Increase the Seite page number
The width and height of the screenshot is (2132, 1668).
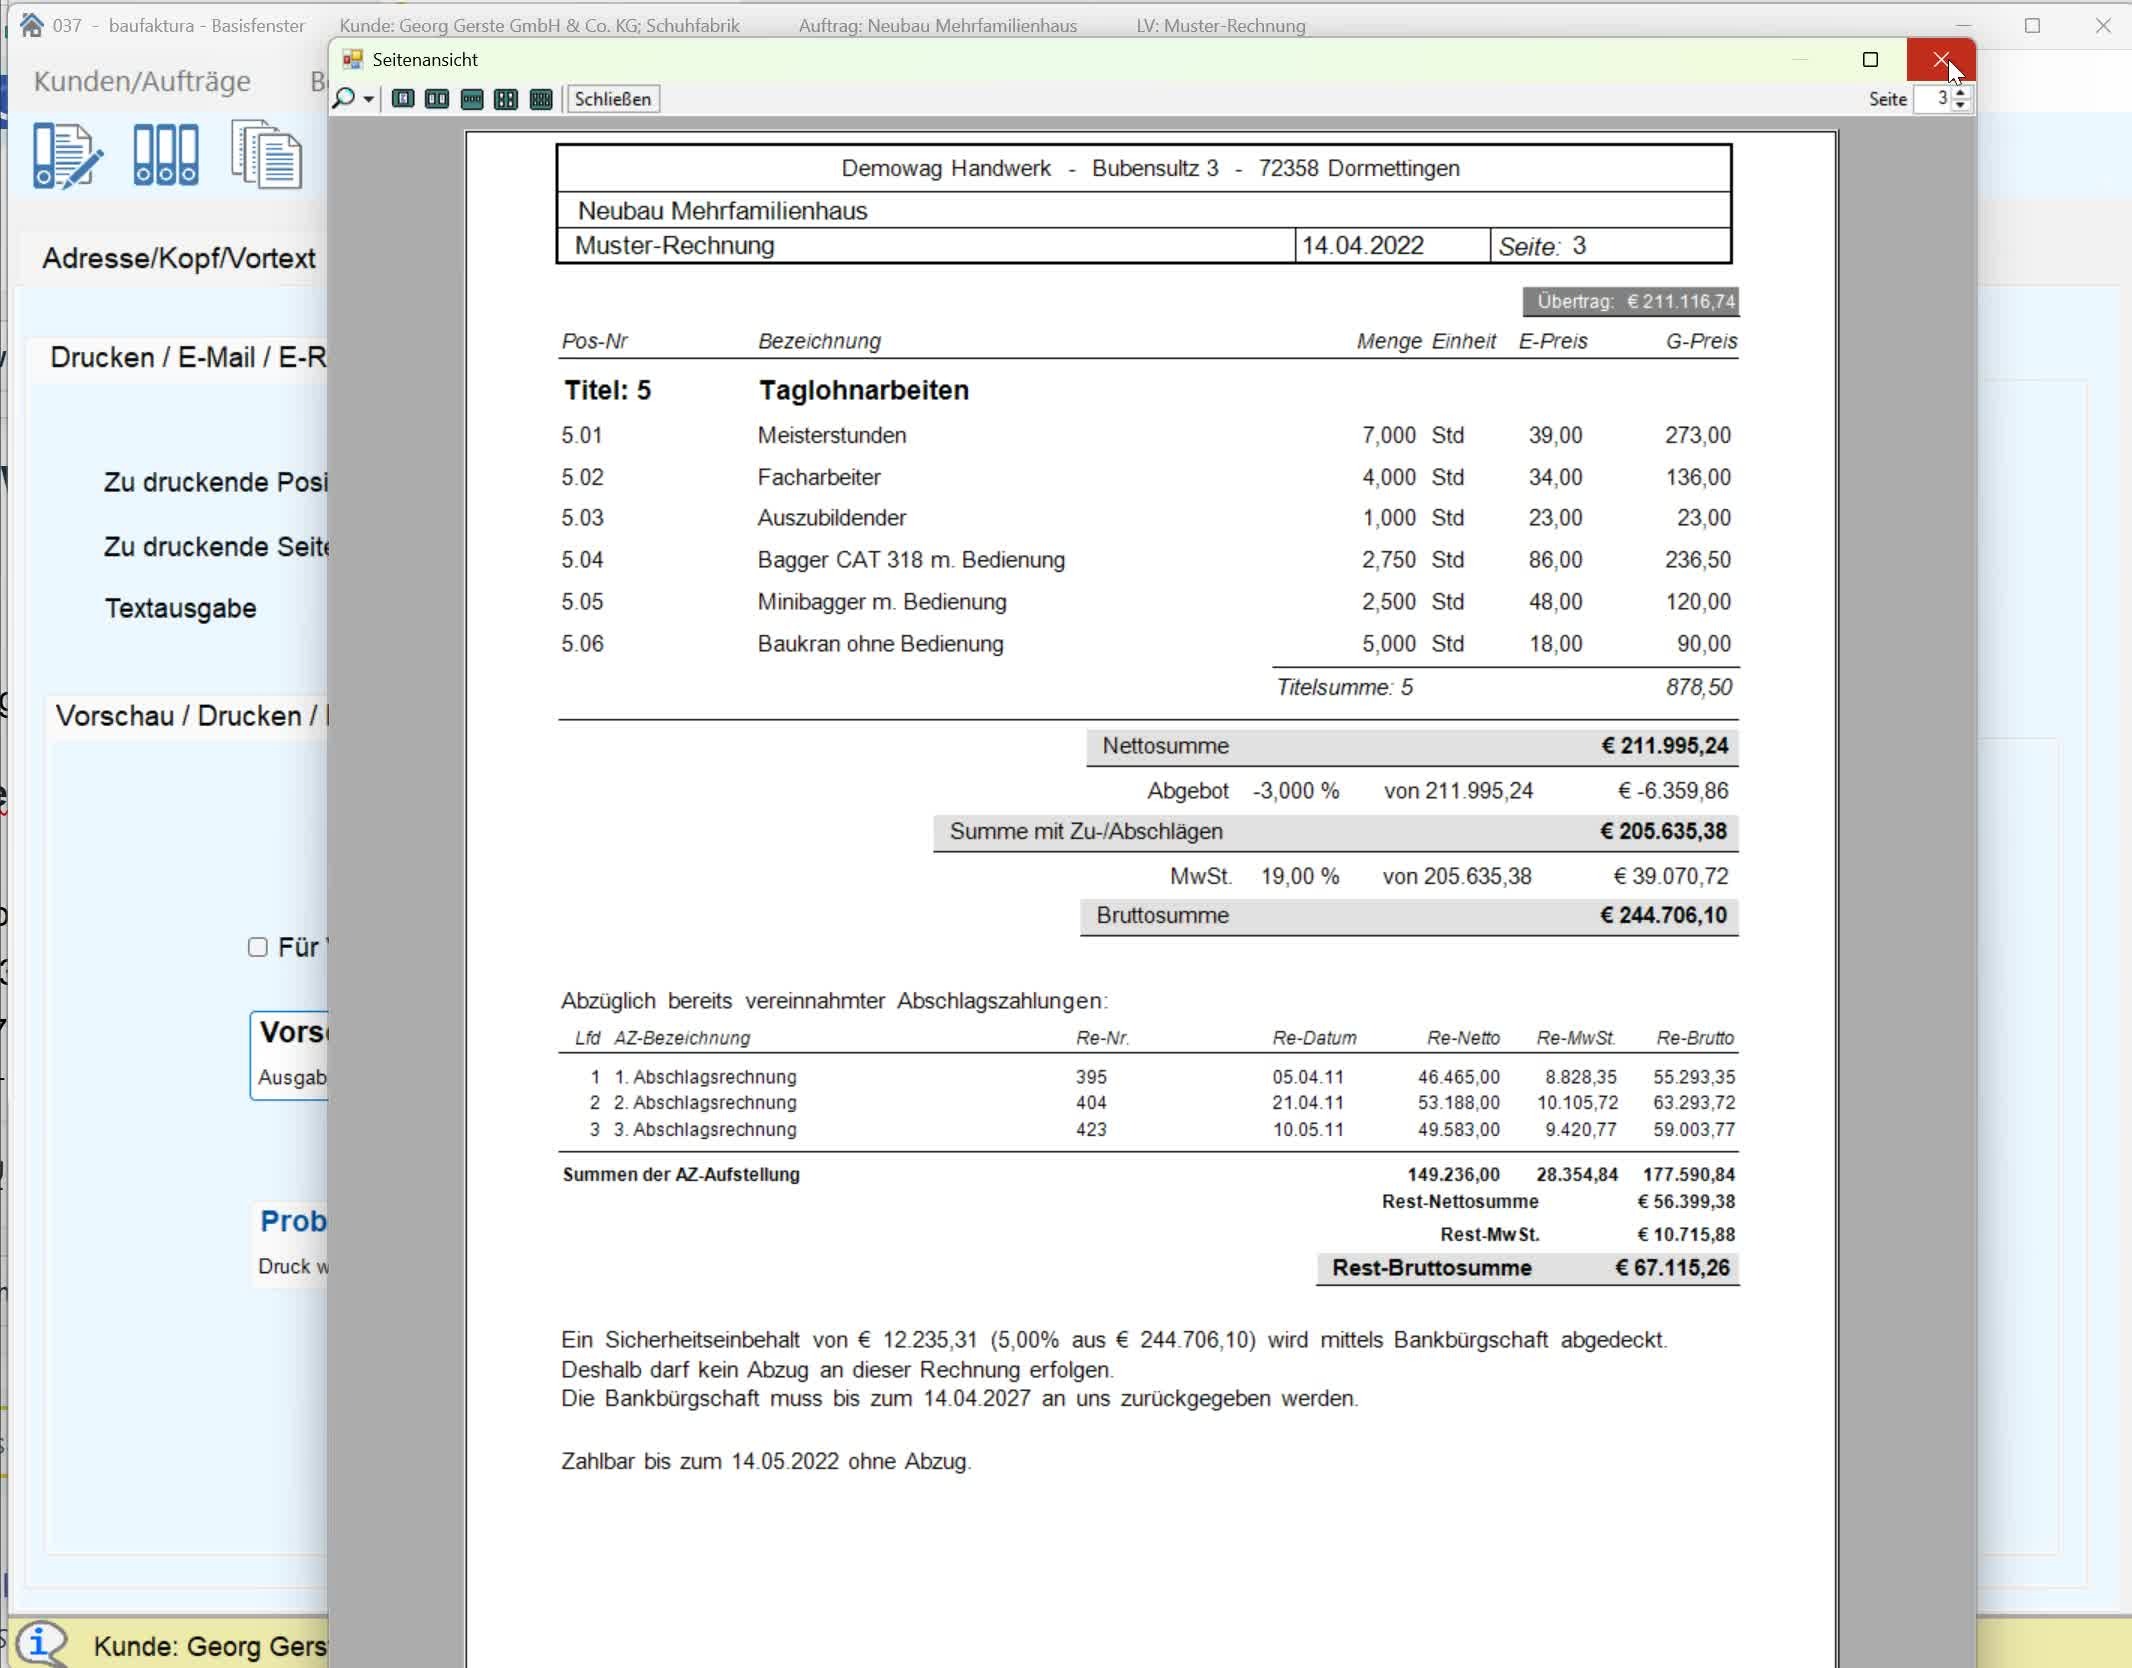(1960, 93)
